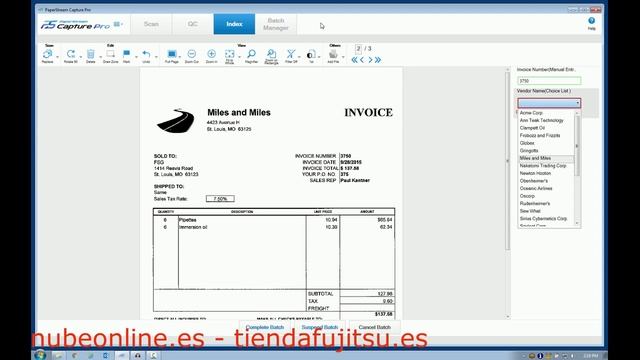Click the Undo arrow icon
640x360 pixels.
tap(146, 54)
